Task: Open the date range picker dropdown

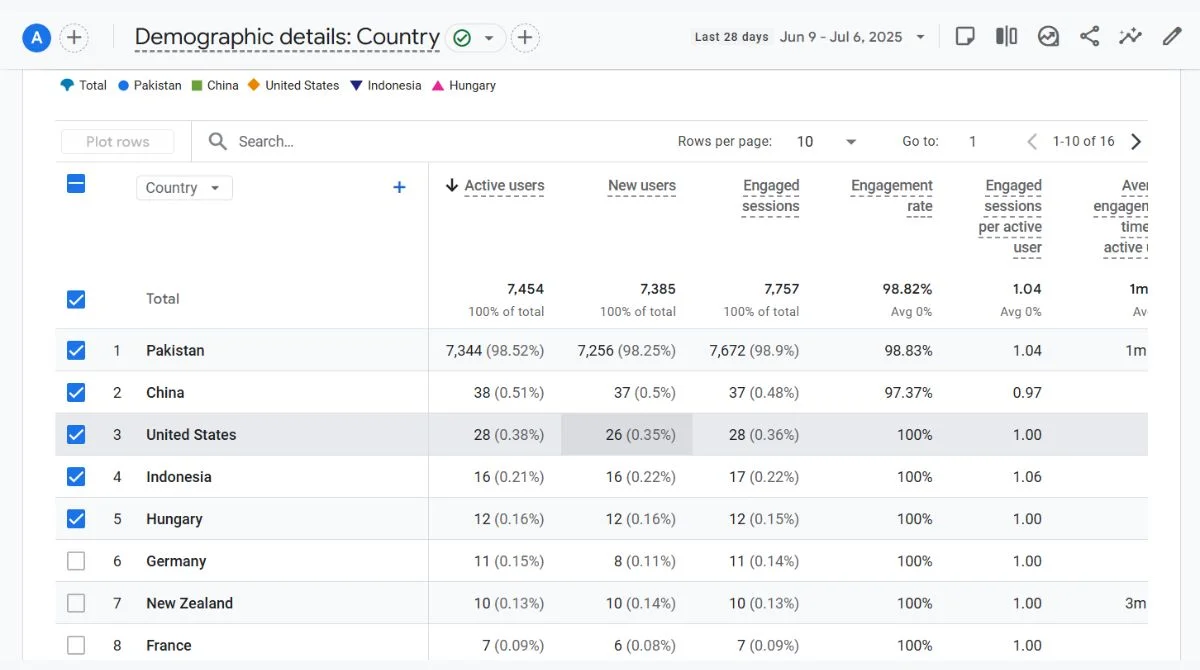Action: (x=919, y=37)
